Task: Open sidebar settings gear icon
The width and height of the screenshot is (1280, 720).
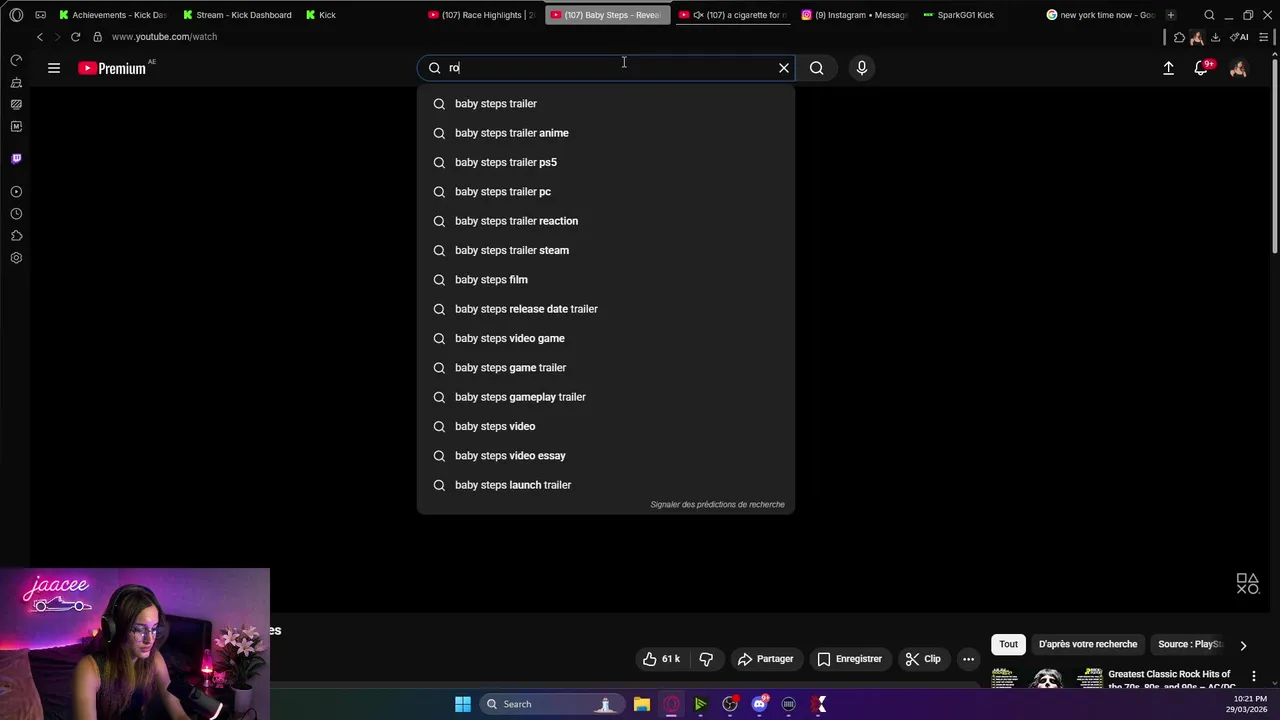Action: click(16, 258)
